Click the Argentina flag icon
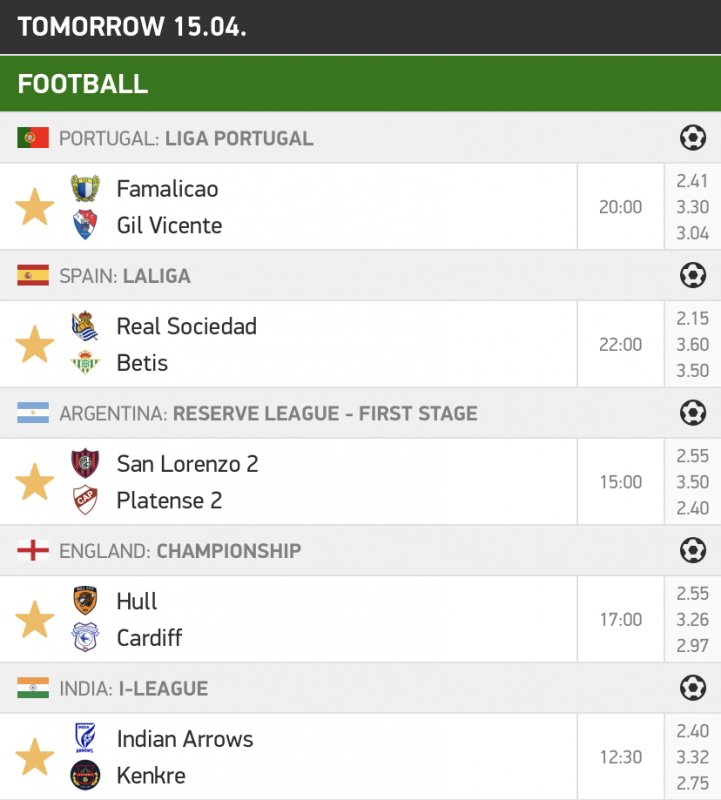 (33, 413)
